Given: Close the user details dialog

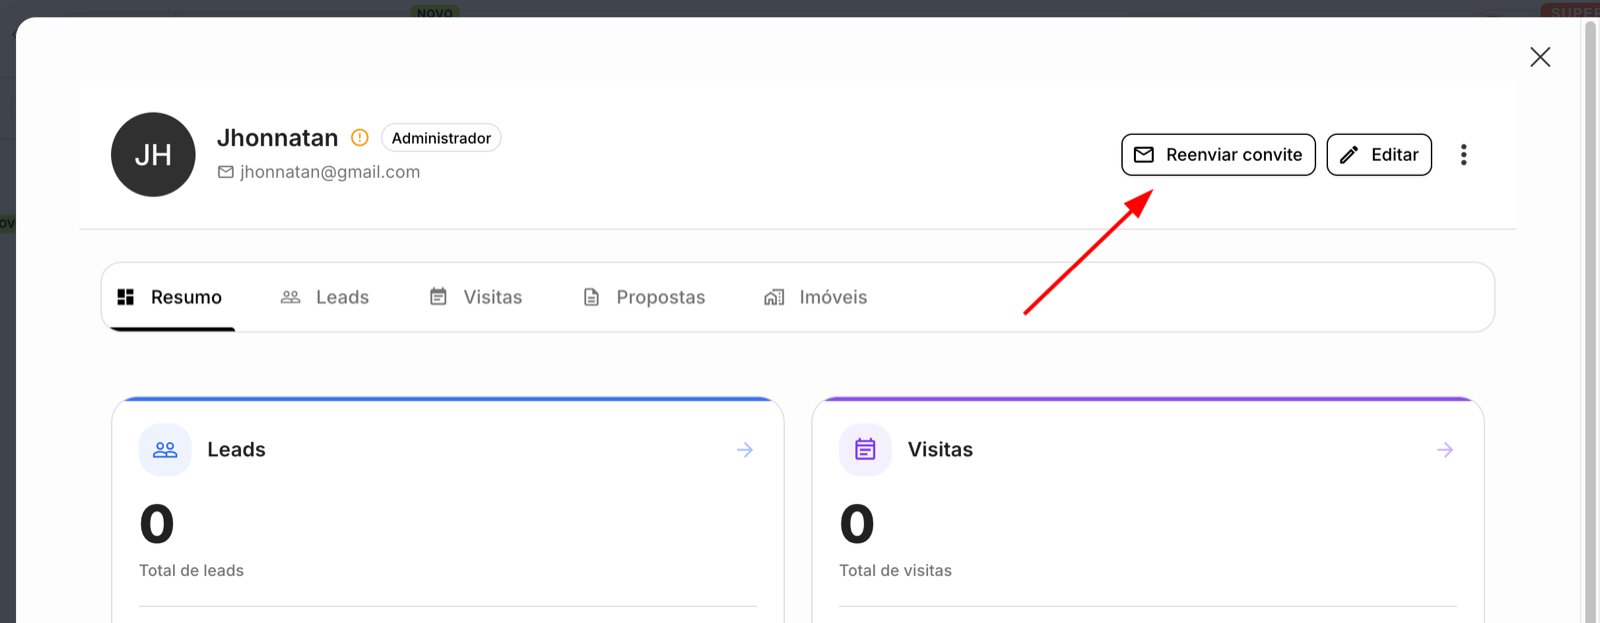Looking at the screenshot, I should click(x=1540, y=57).
